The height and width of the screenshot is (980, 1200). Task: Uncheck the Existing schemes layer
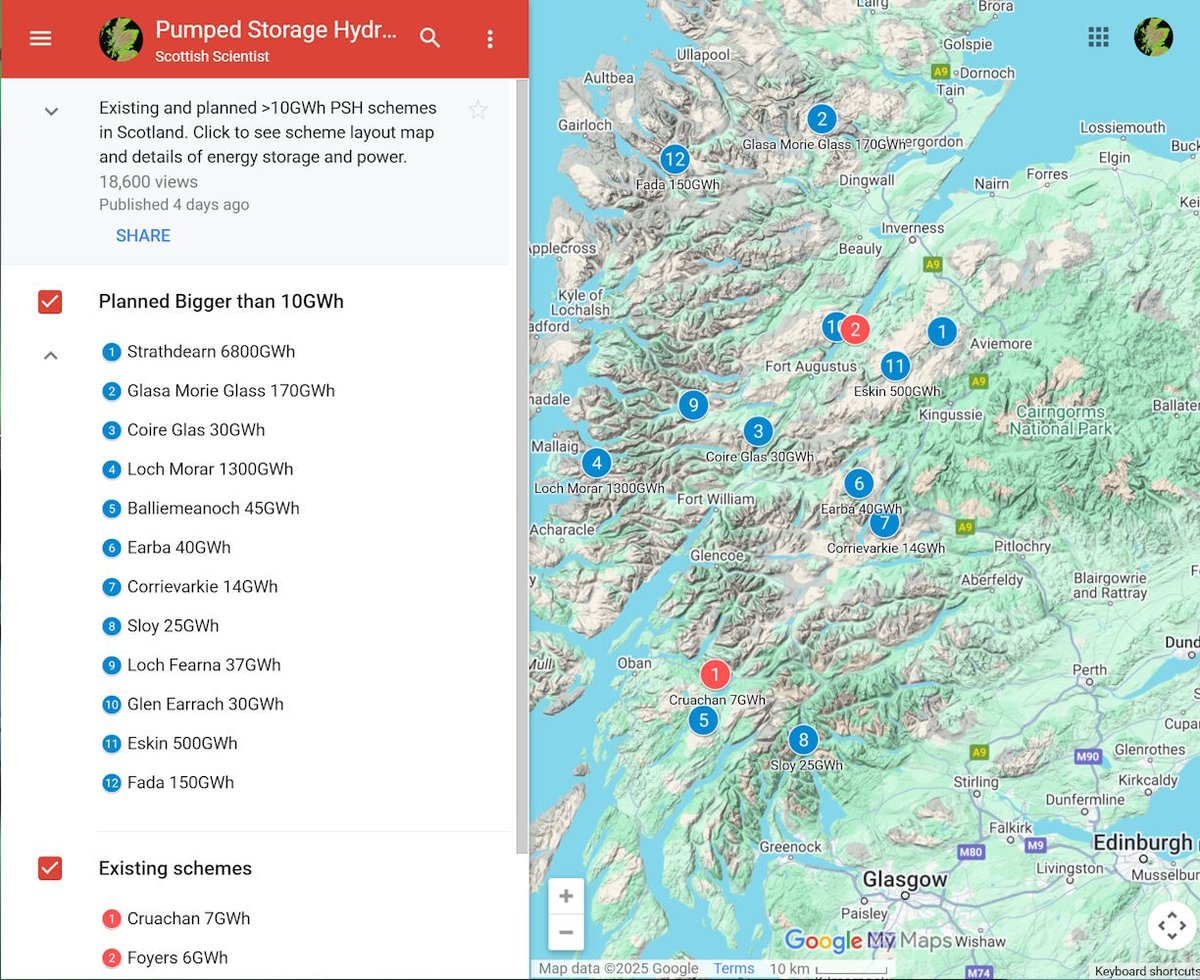[50, 868]
